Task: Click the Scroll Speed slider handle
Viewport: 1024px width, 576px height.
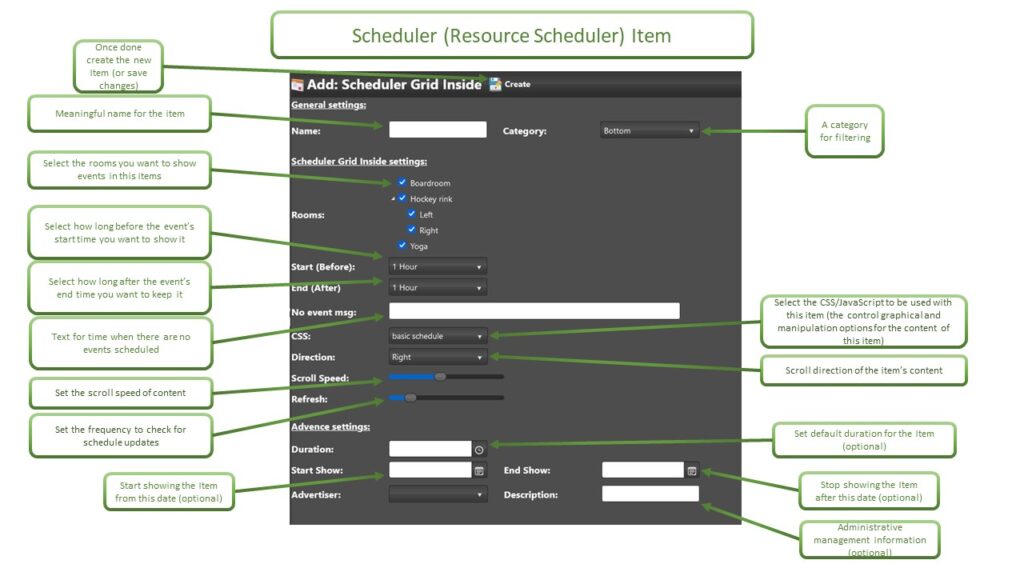Action: pos(440,377)
